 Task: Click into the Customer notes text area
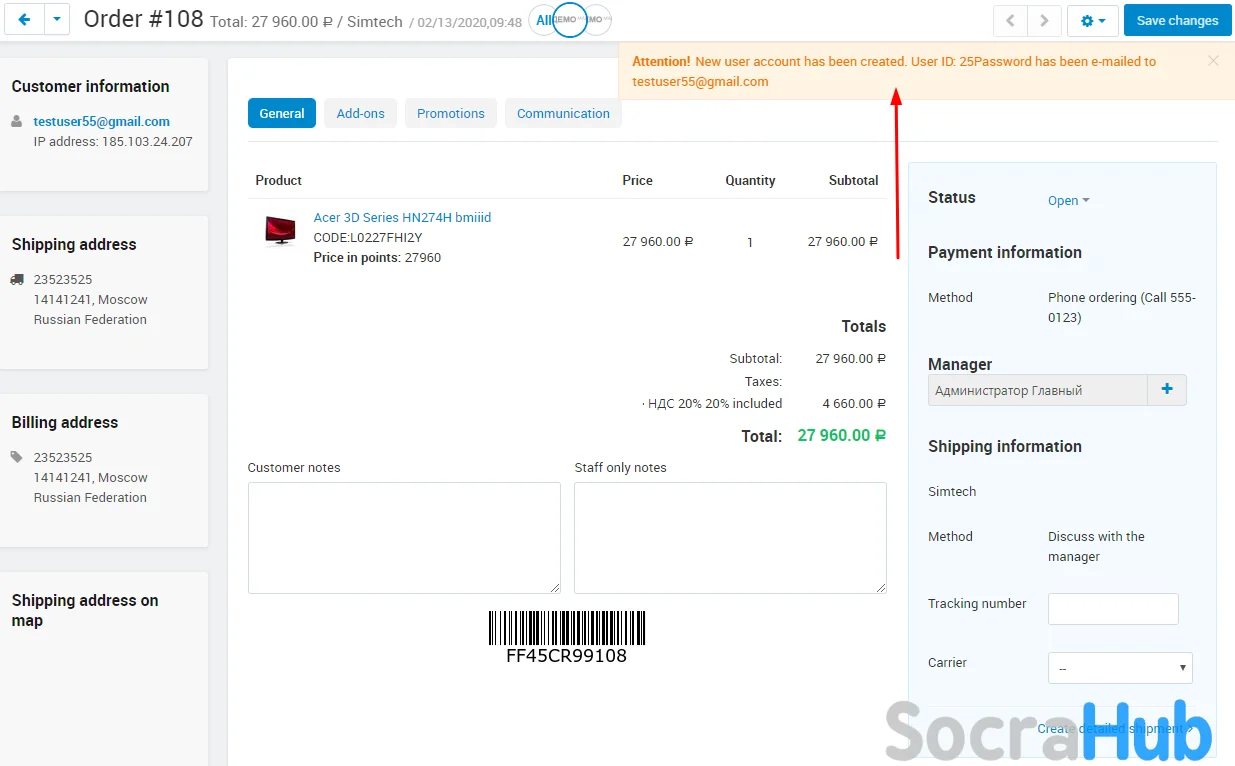[x=404, y=538]
